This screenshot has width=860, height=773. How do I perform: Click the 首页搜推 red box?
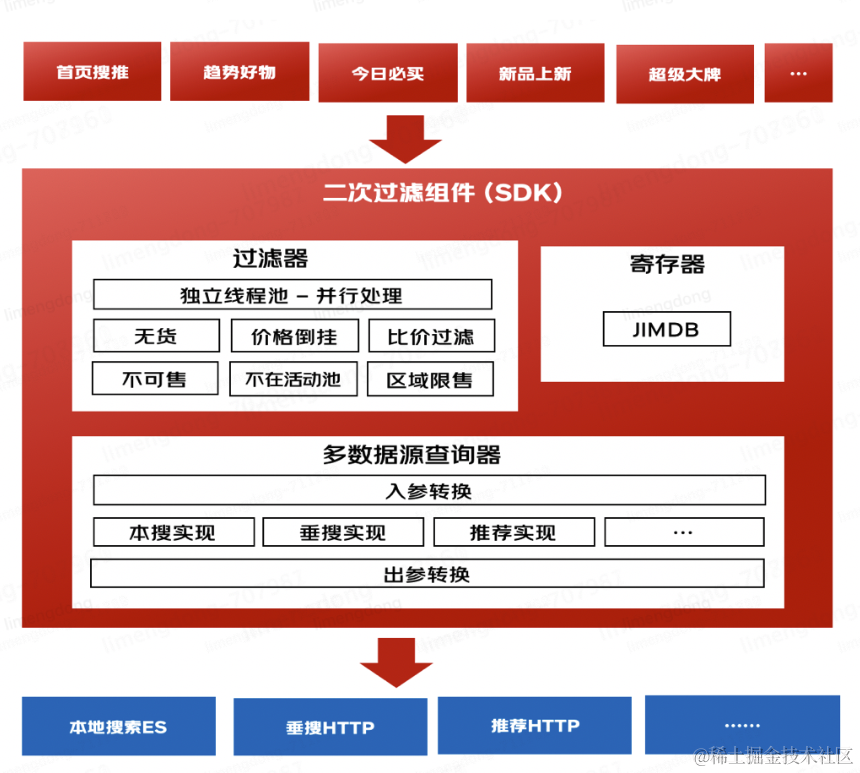pyautogui.click(x=92, y=71)
